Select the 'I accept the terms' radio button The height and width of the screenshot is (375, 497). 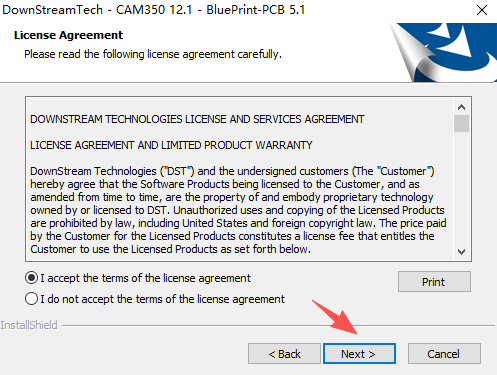(x=31, y=278)
